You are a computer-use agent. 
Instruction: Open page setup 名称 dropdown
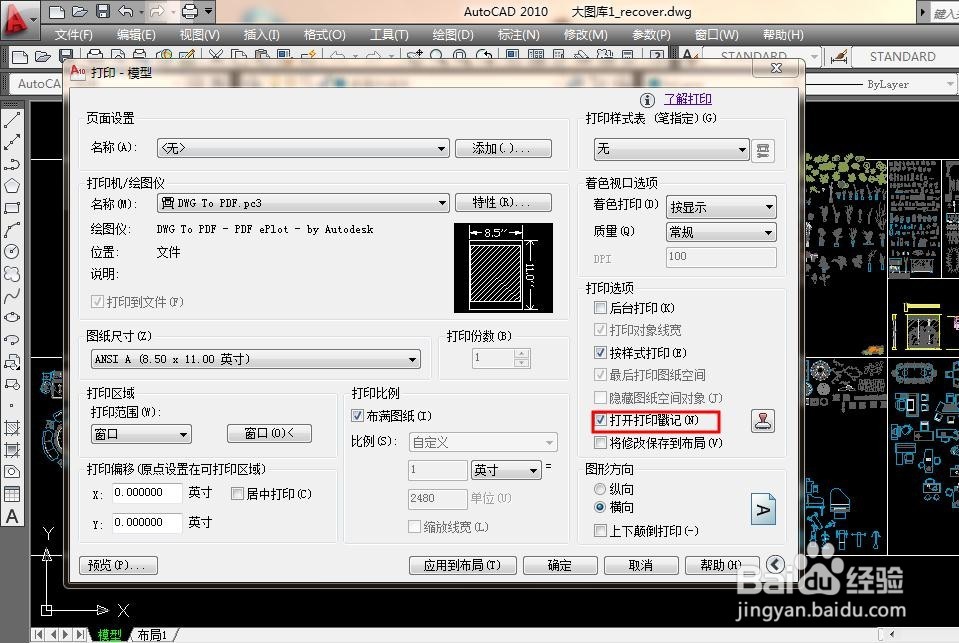click(303, 148)
